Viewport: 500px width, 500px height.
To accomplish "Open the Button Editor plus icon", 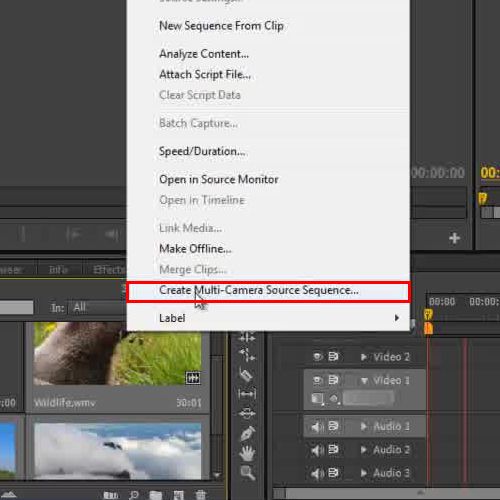I will [454, 238].
